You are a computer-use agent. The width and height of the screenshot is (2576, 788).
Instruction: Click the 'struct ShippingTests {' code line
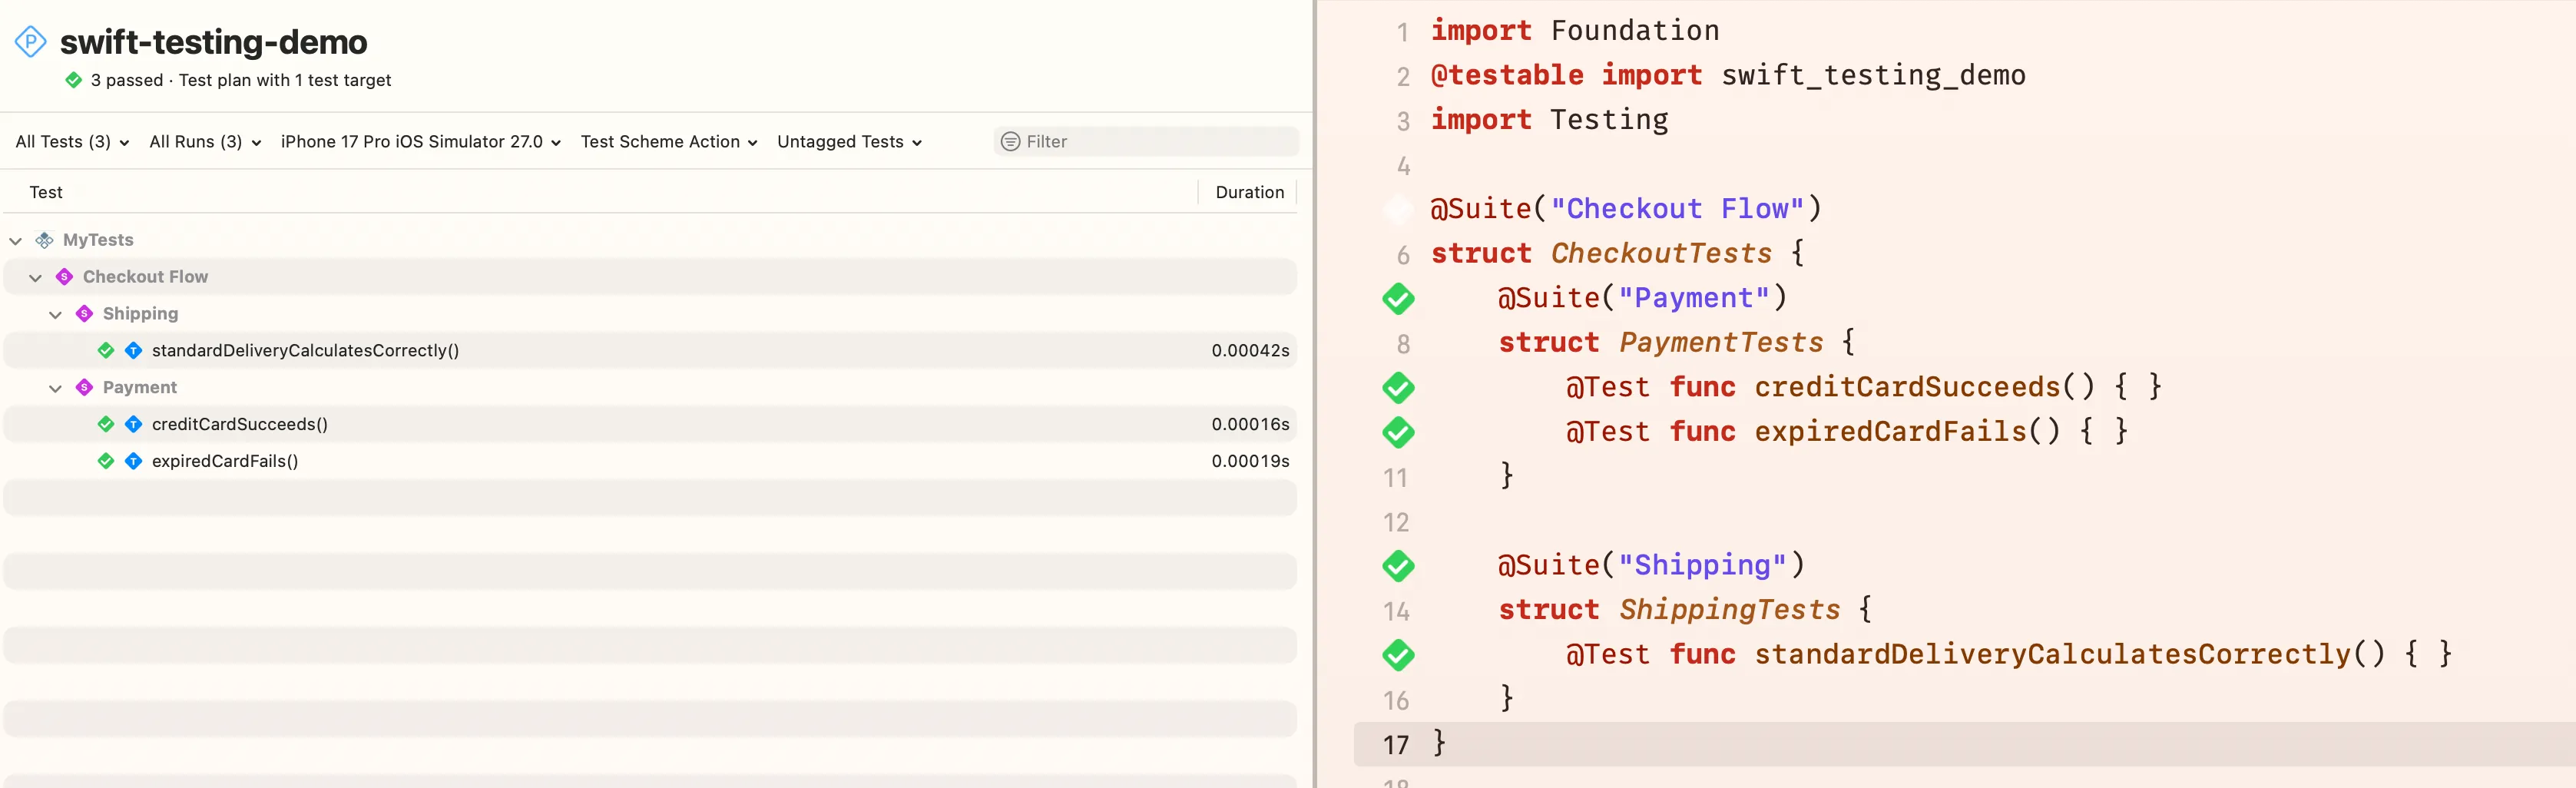click(1685, 610)
